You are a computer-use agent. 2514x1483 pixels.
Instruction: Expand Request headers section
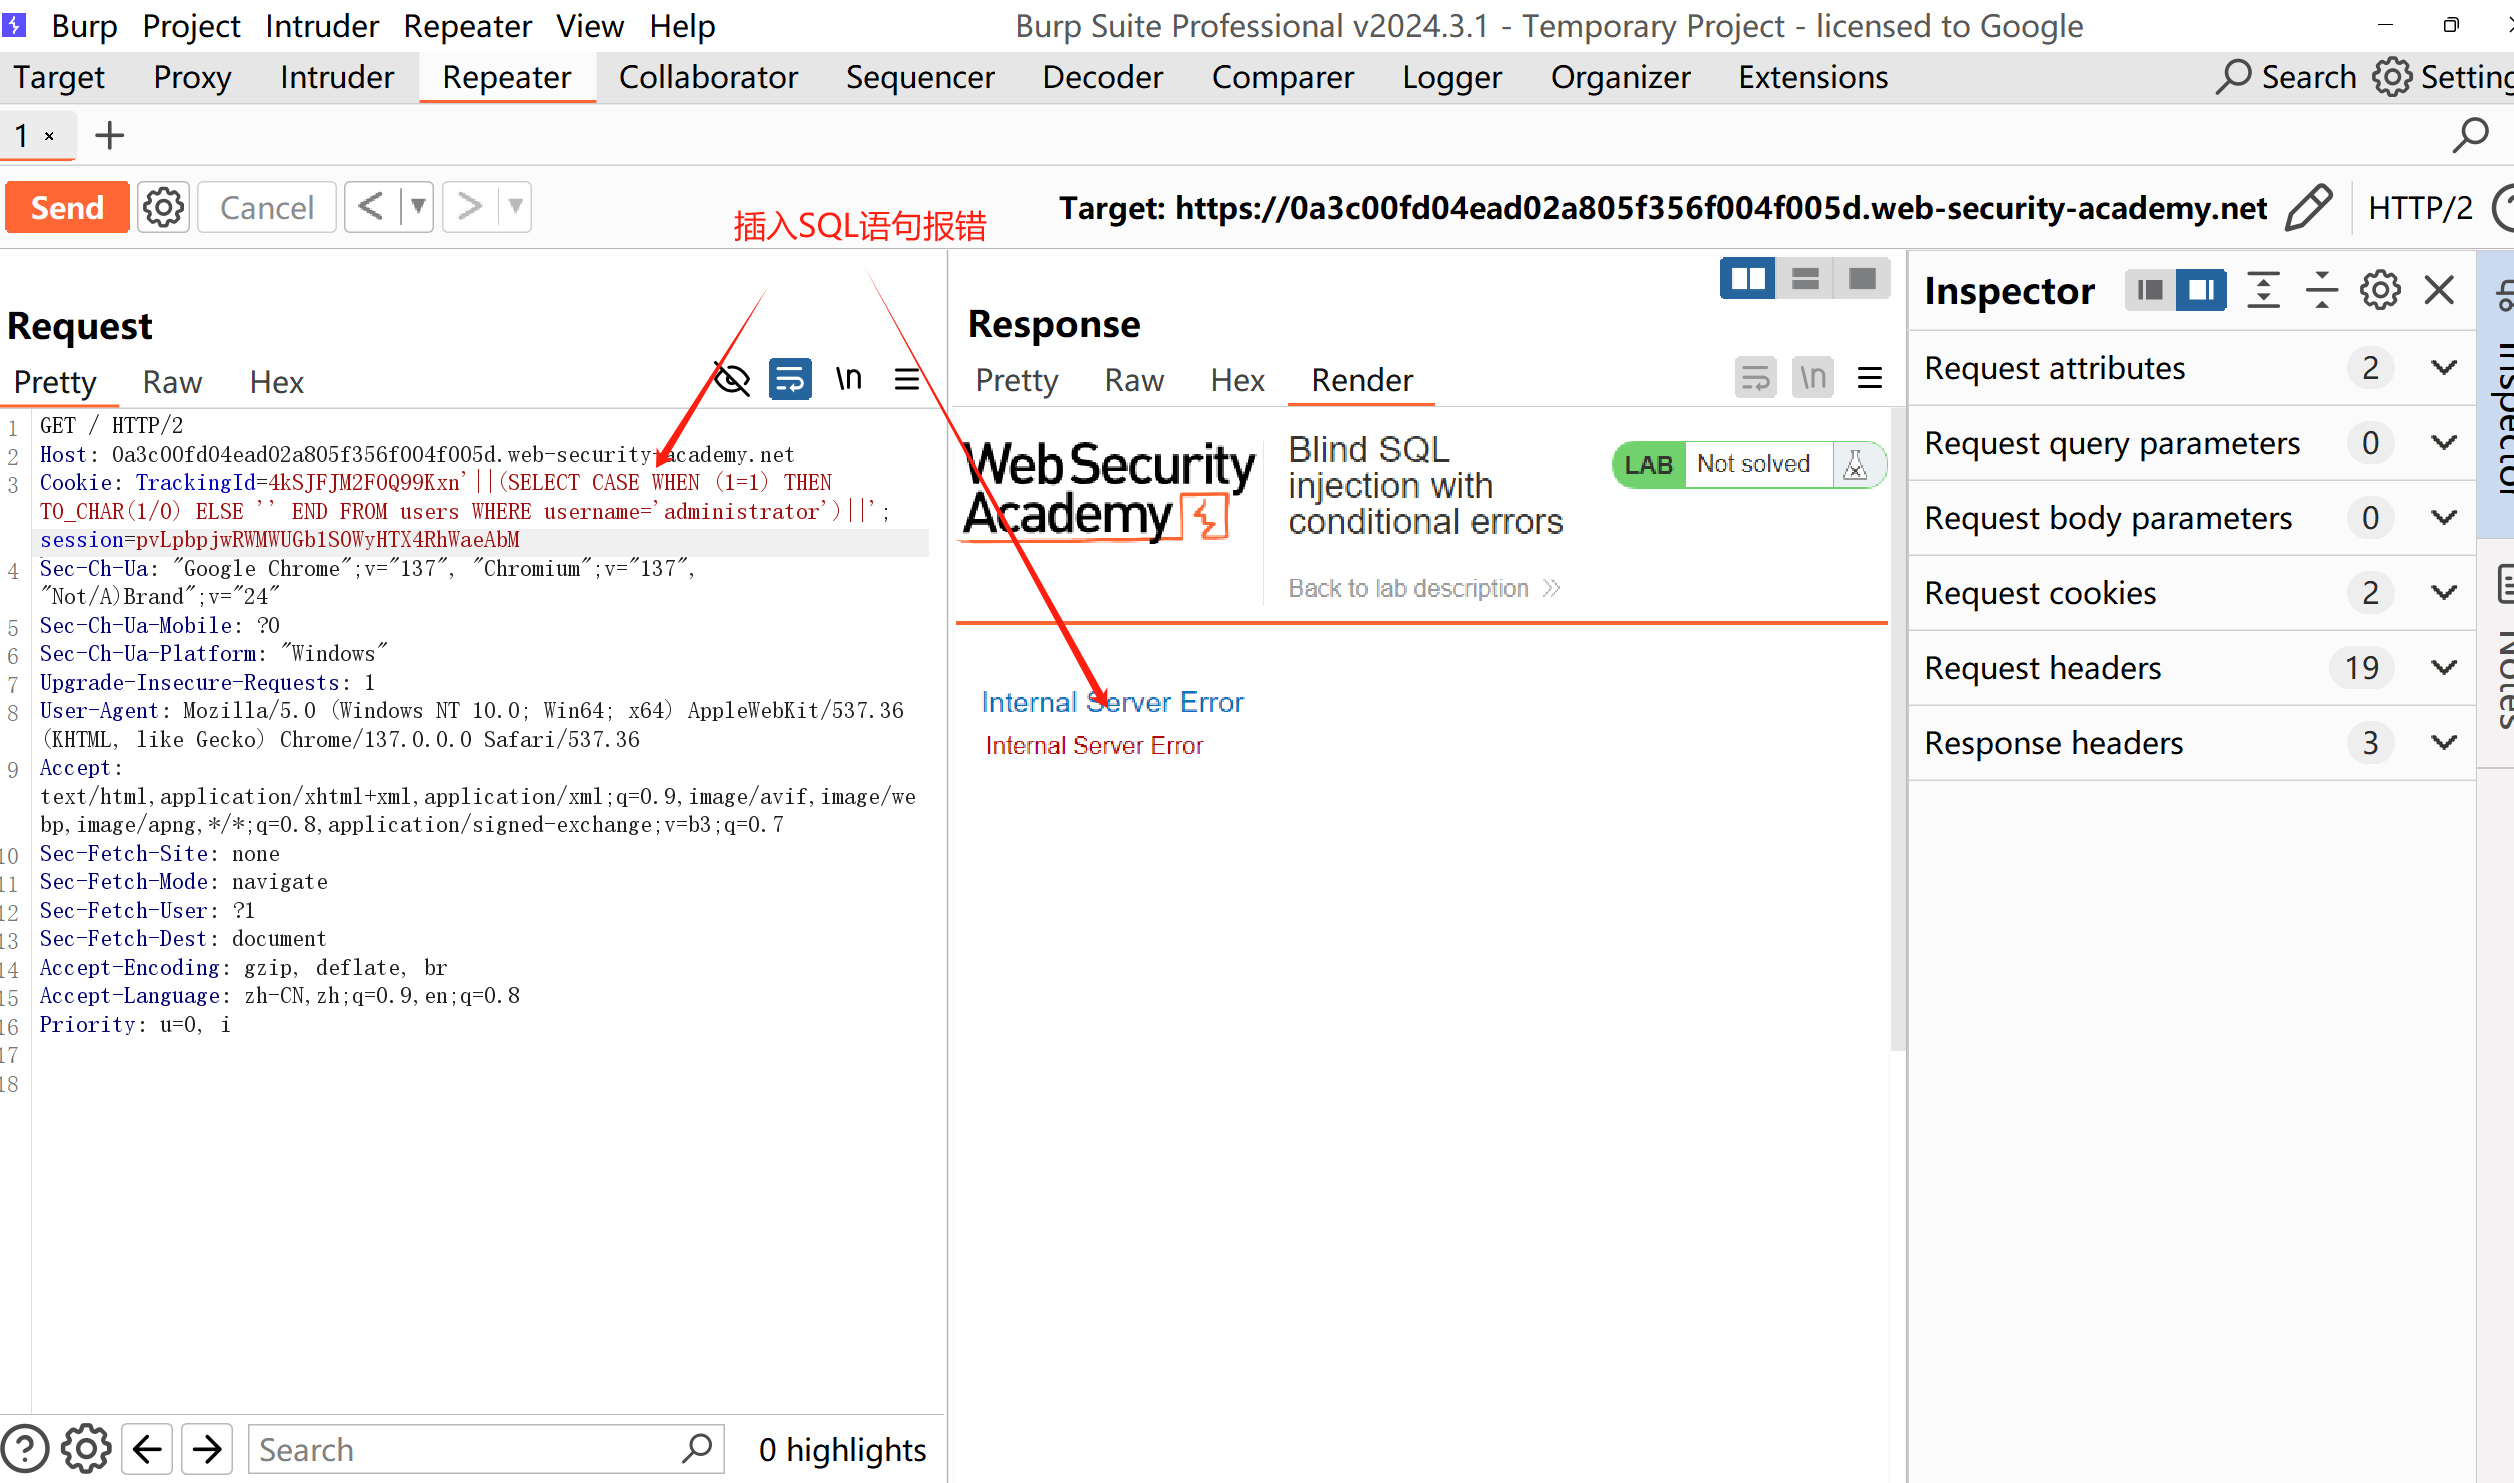(x=2444, y=668)
